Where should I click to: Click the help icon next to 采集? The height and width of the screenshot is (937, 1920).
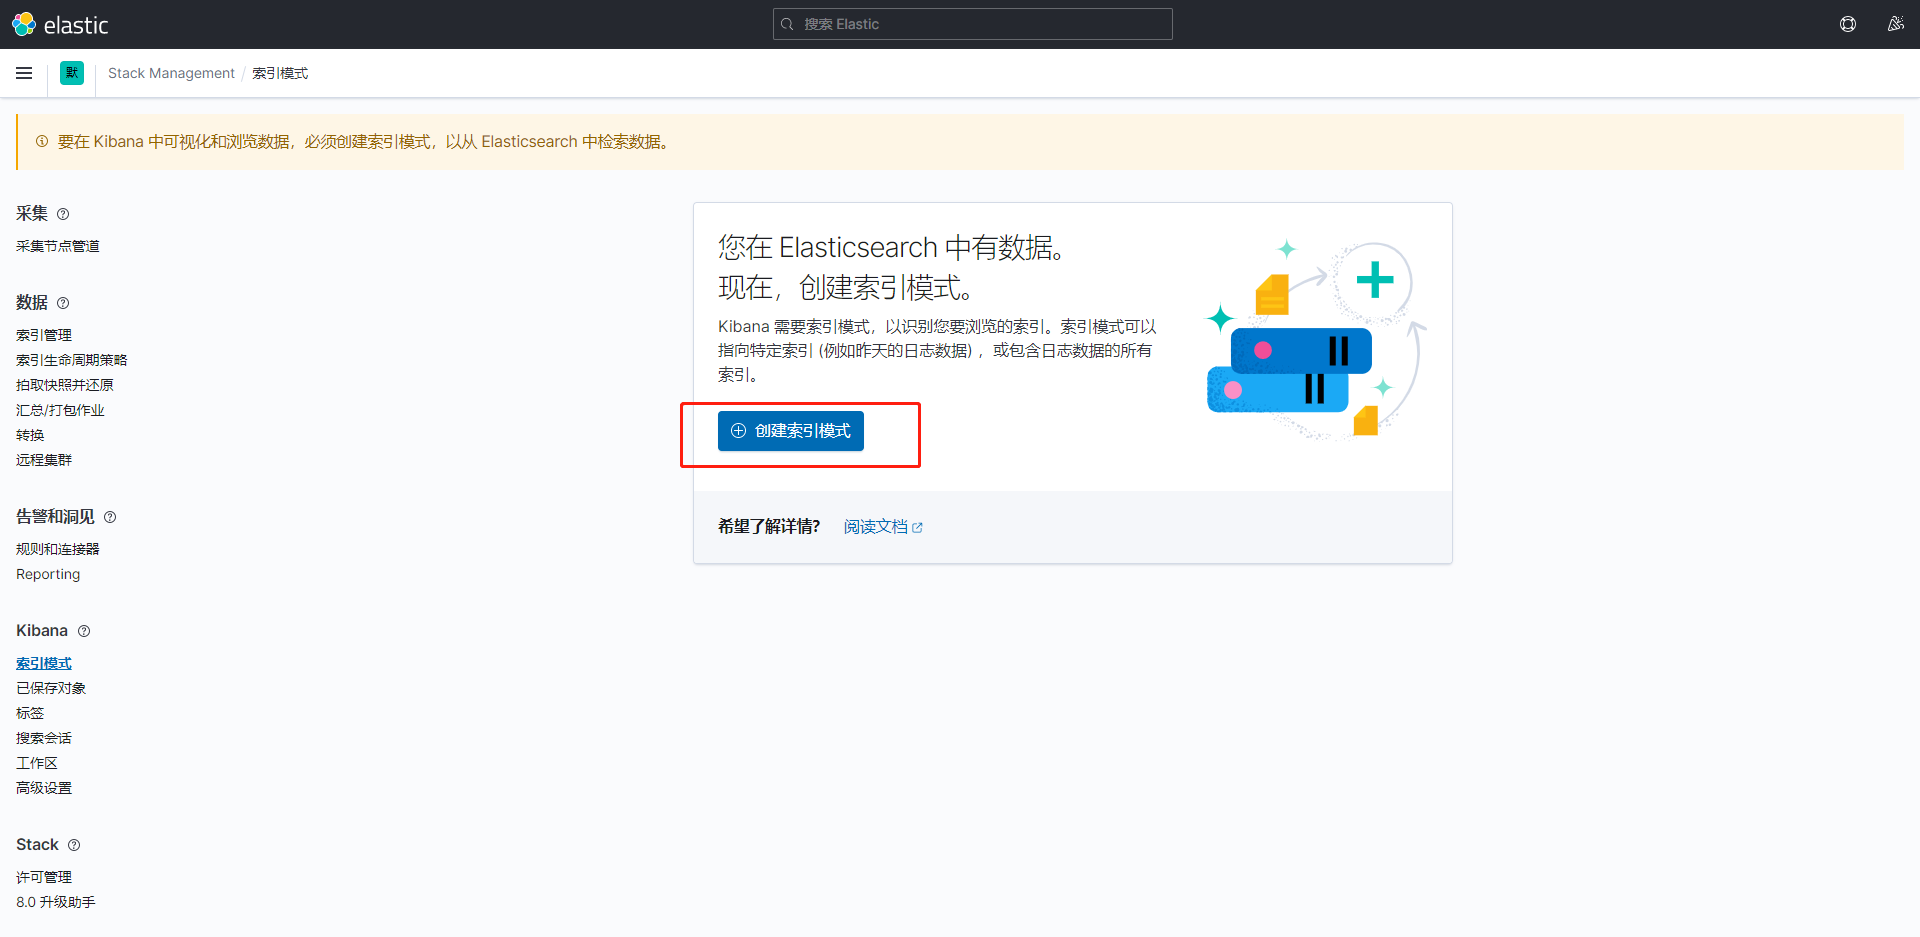[x=63, y=214]
